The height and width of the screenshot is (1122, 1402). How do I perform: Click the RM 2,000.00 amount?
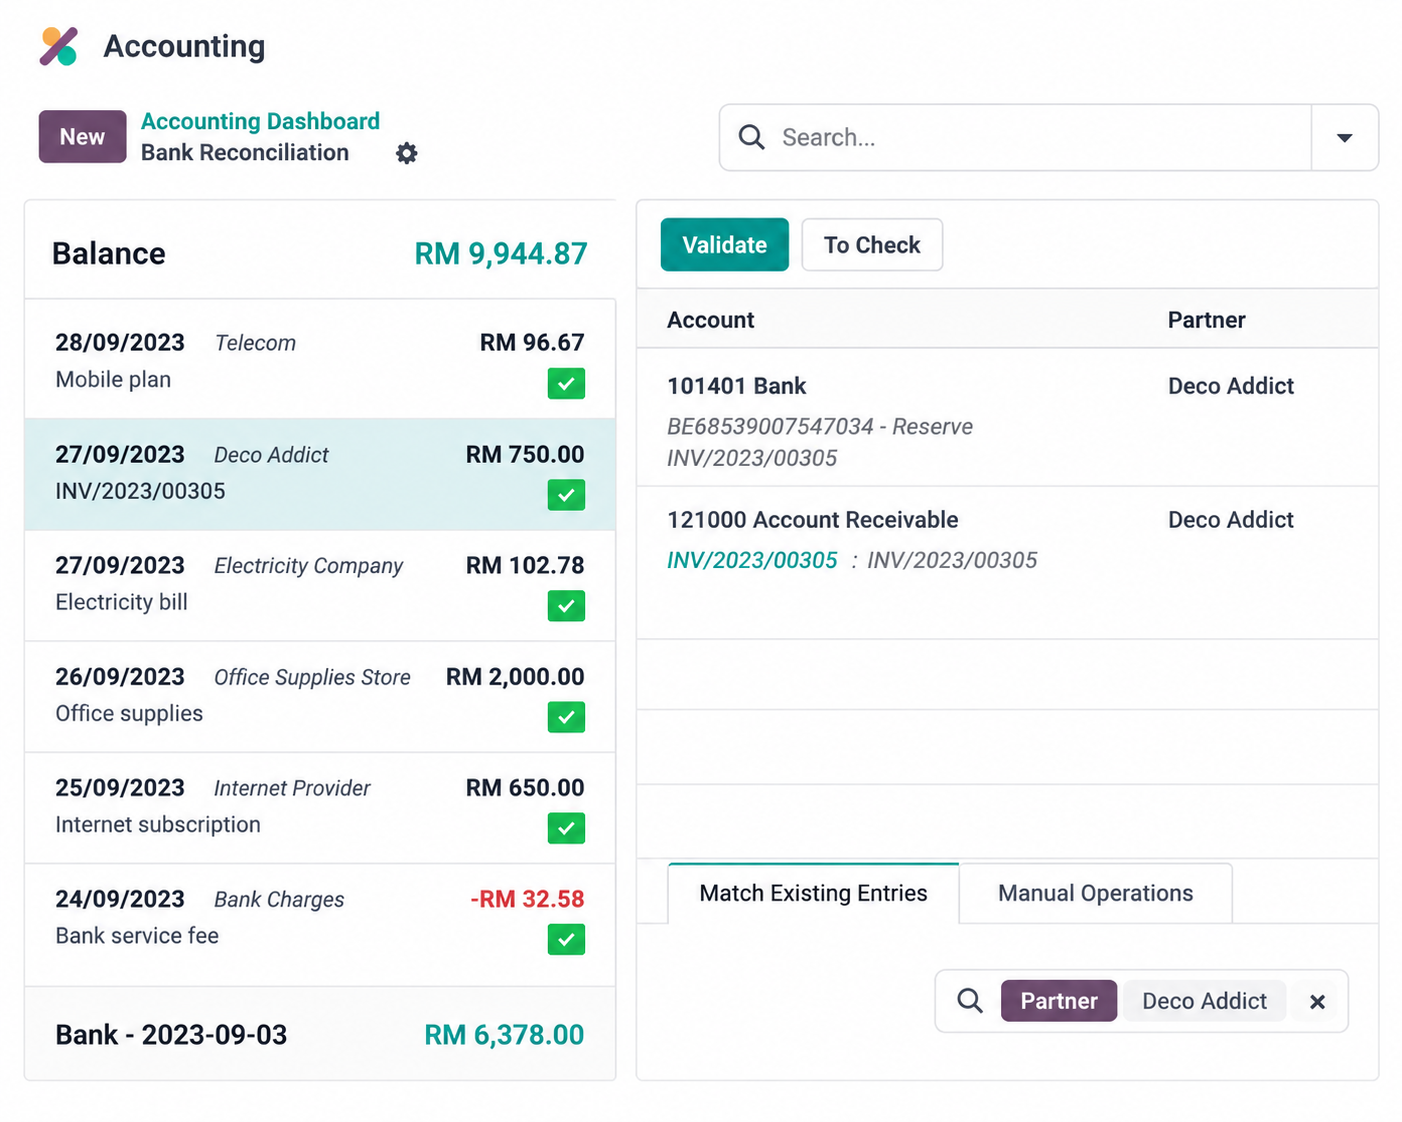(x=515, y=677)
